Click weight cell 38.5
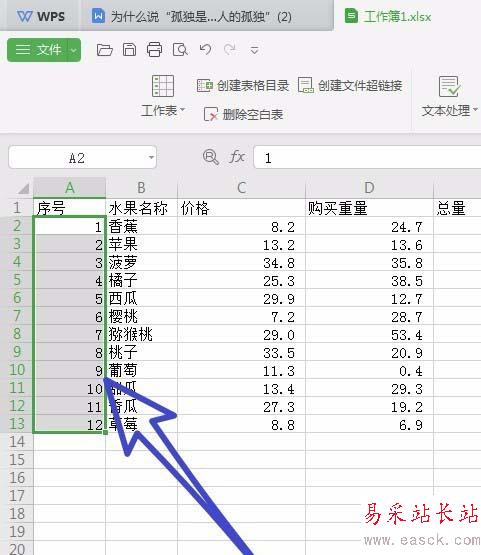Screen dimensions: 481x555 369,280
